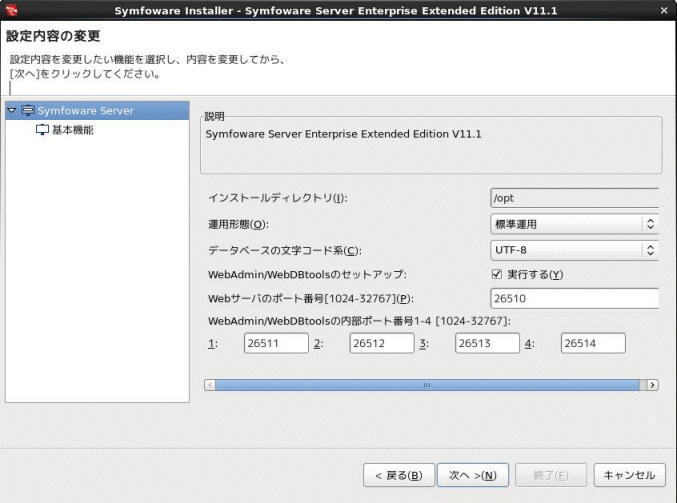Image resolution: width=677 pixels, height=503 pixels.
Task: Click internal port 4 field 26514
Action: pyautogui.click(x=593, y=343)
